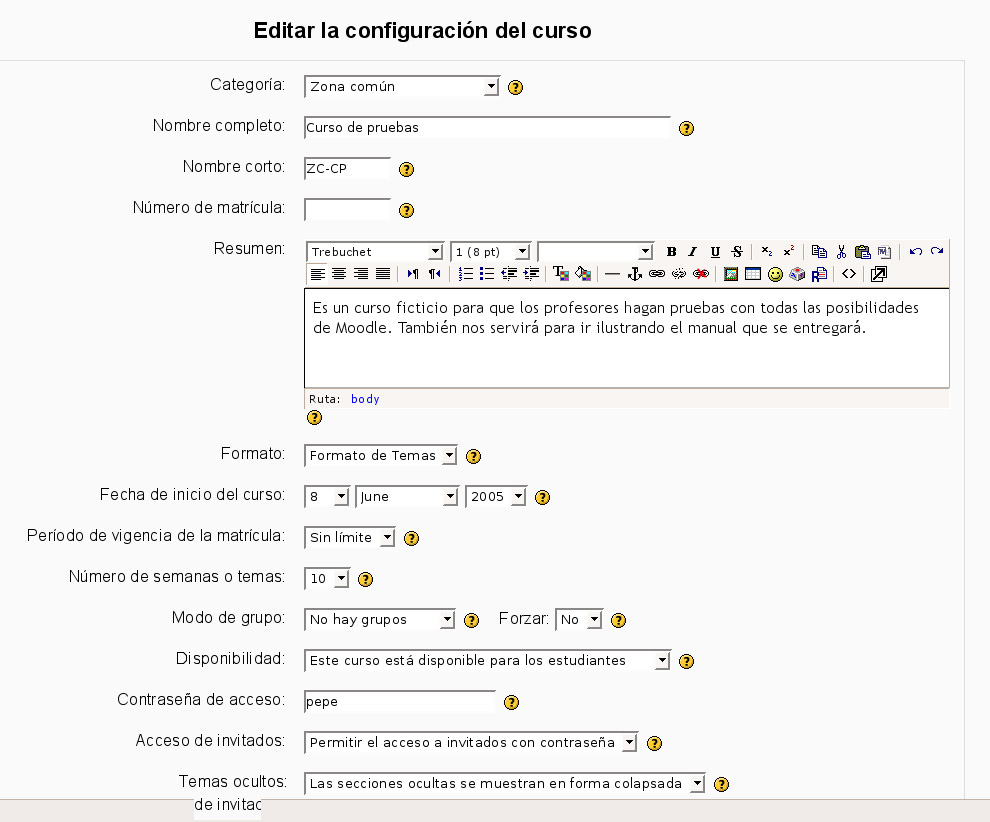Click the anchor insertion icon
Viewport: 990px width, 822px height.
(634, 273)
